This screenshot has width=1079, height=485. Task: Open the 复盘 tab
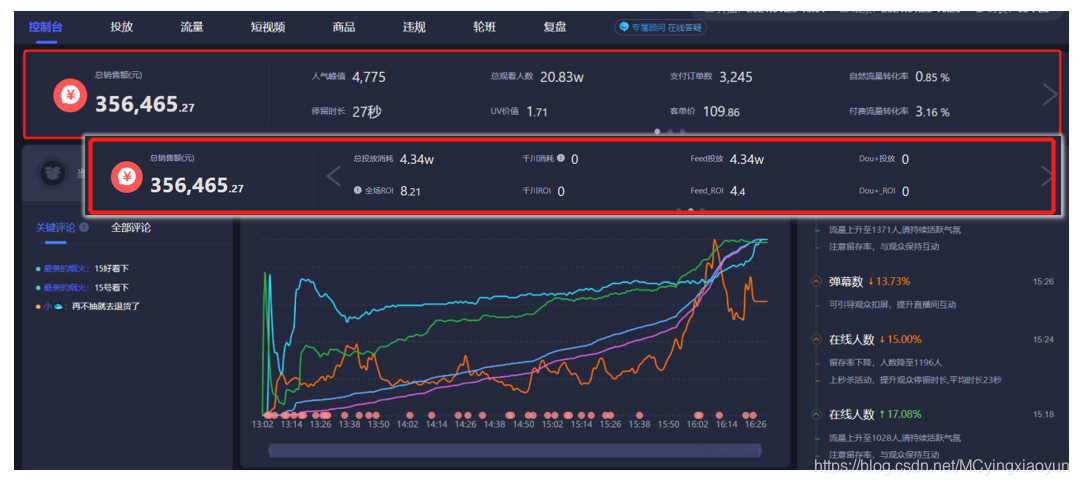[x=555, y=28]
